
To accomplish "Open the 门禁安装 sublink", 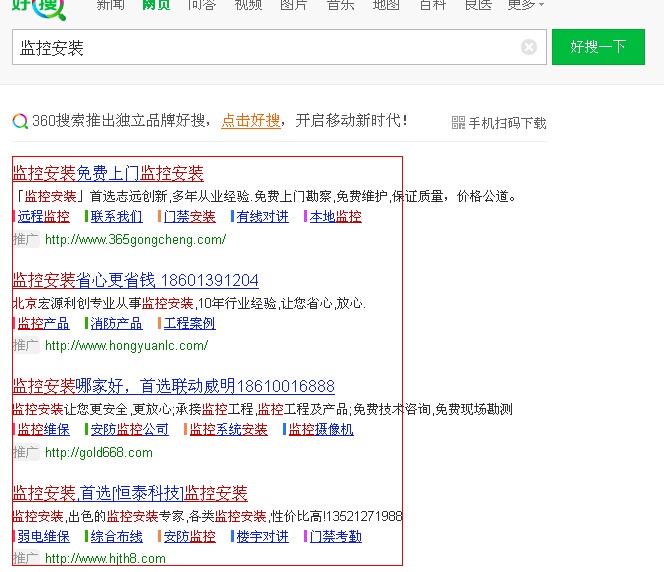I will tap(189, 217).
